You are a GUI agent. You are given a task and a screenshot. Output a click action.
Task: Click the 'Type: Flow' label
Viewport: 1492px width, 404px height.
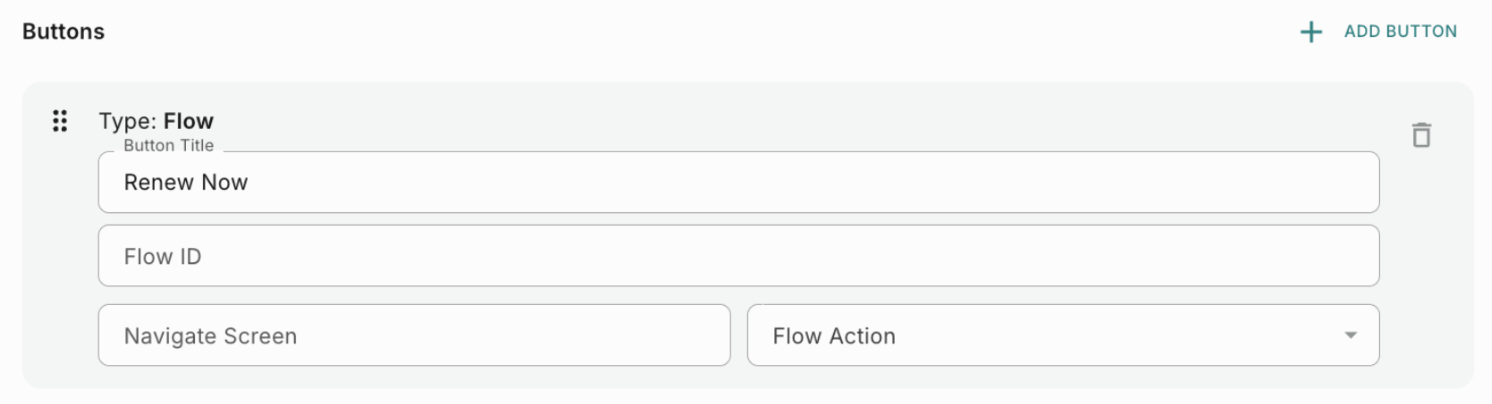tap(156, 122)
